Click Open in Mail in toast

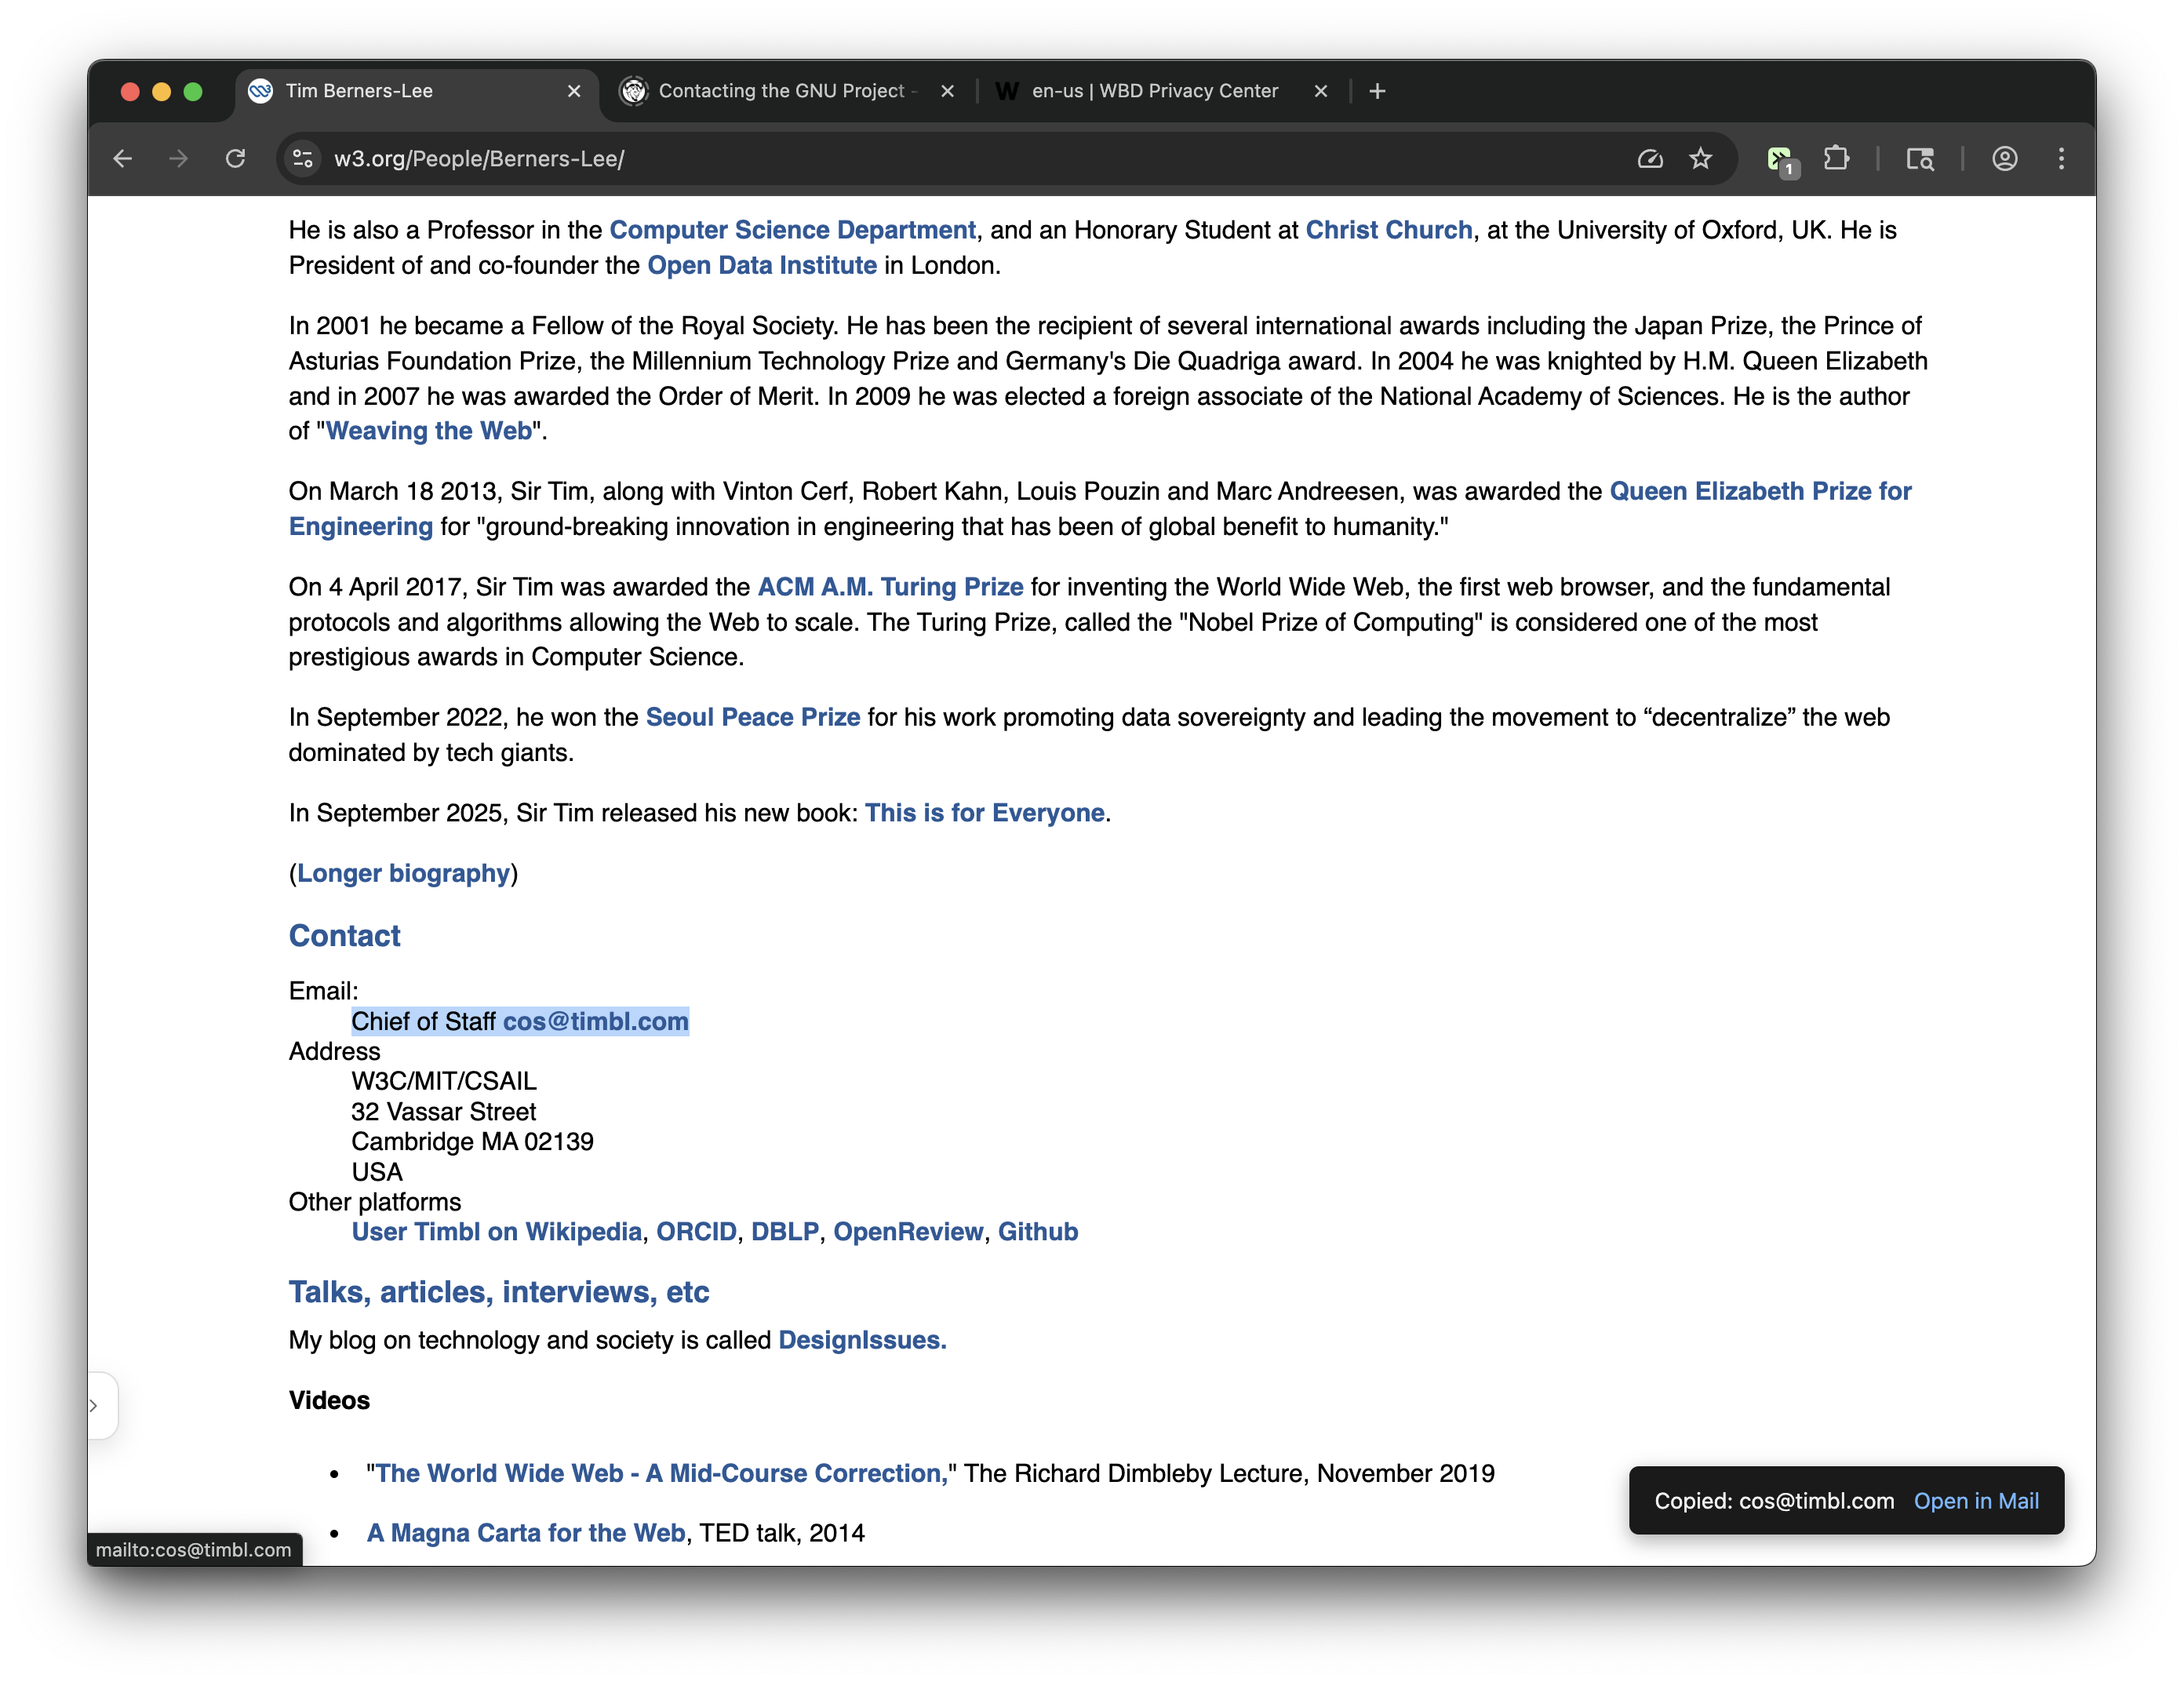pos(1975,1501)
